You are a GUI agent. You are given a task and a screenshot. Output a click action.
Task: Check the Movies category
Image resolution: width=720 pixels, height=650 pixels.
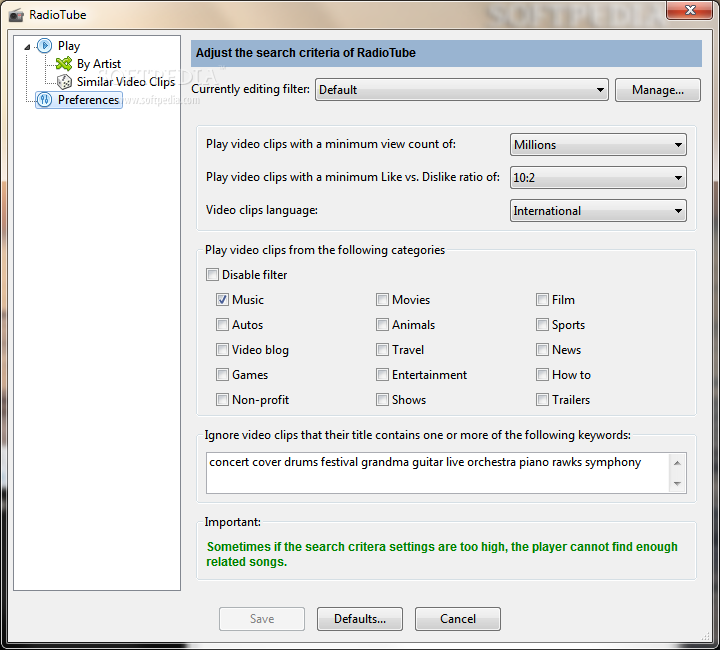pos(382,300)
